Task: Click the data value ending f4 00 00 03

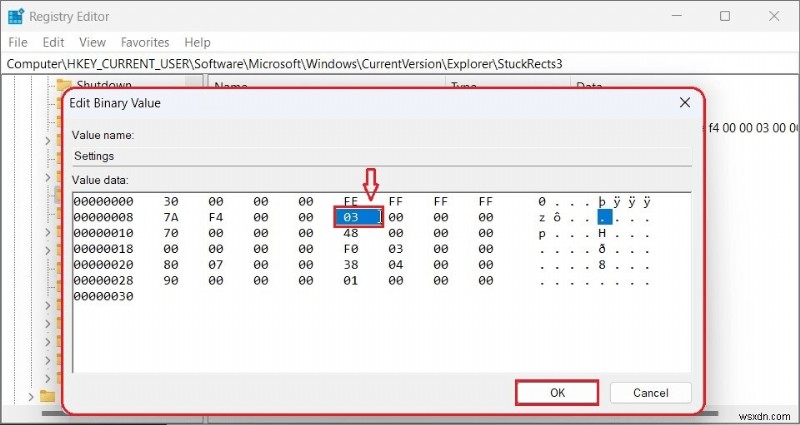Action: pos(753,128)
